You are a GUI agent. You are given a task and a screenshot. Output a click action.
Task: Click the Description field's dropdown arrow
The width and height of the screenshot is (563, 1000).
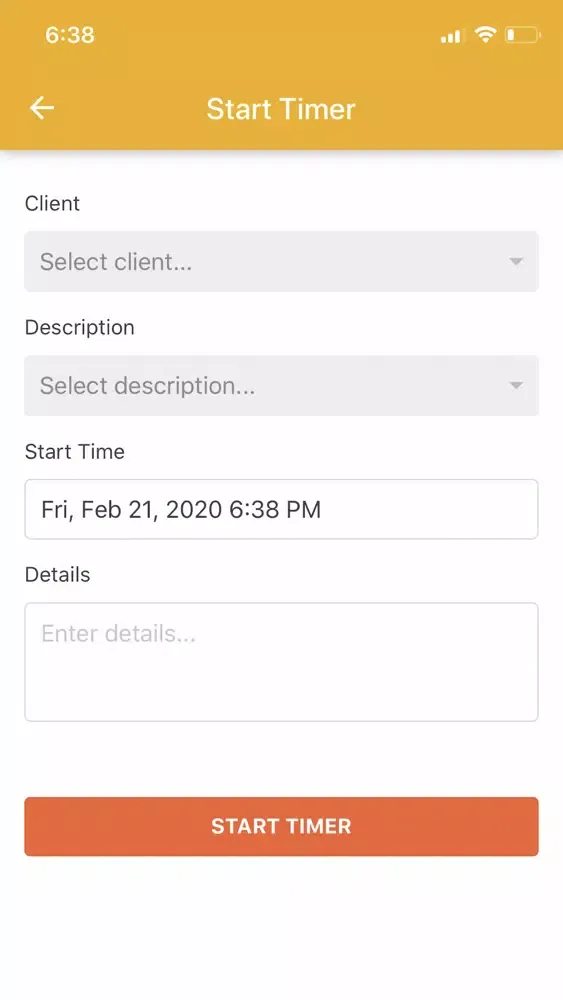point(516,385)
